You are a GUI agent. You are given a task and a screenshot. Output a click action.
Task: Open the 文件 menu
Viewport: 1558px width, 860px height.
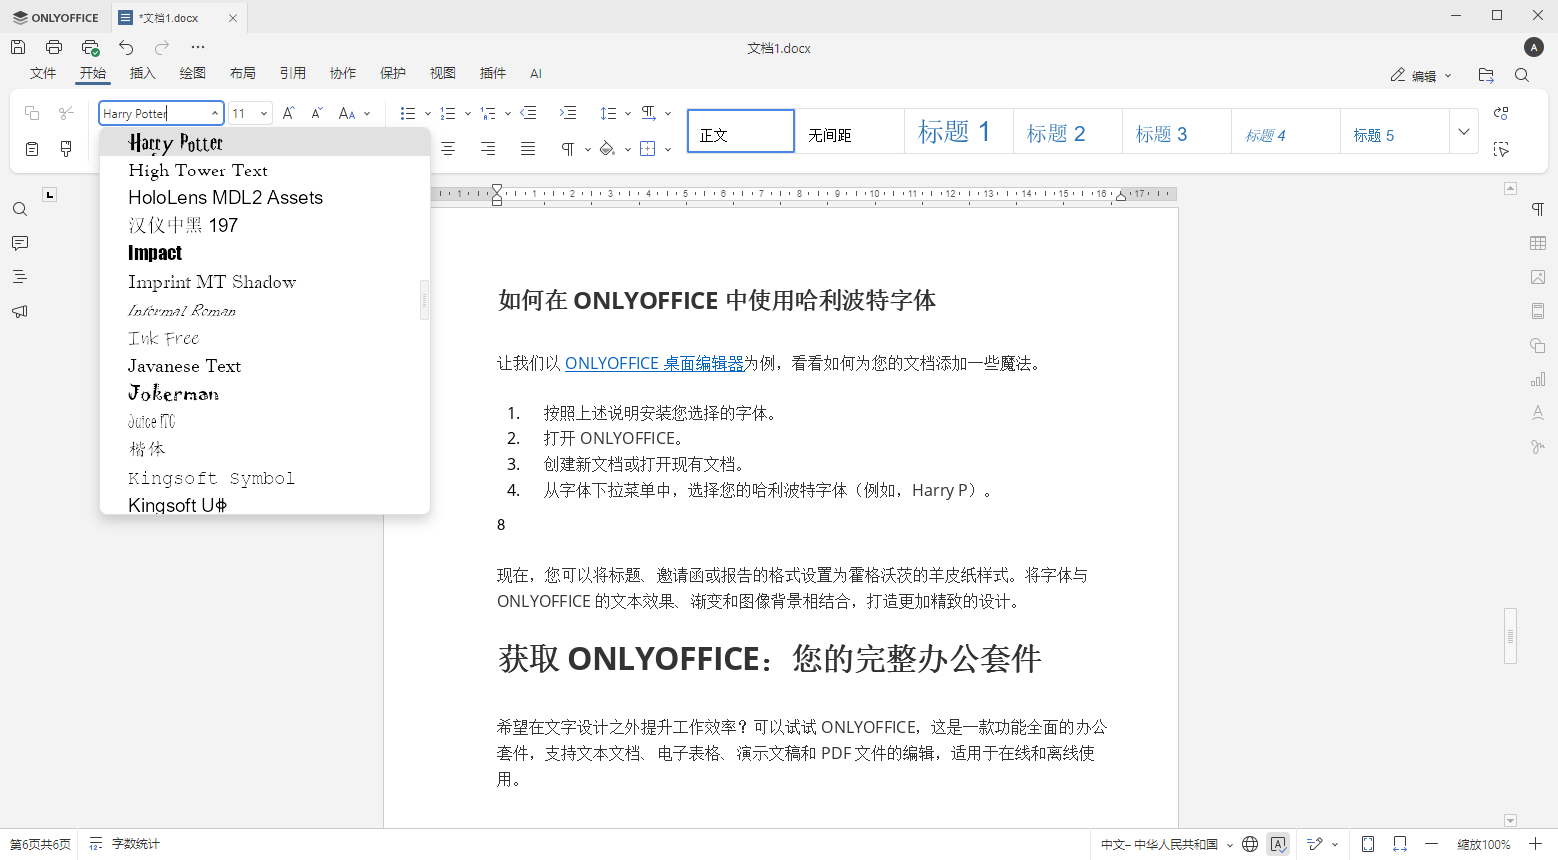pyautogui.click(x=43, y=73)
